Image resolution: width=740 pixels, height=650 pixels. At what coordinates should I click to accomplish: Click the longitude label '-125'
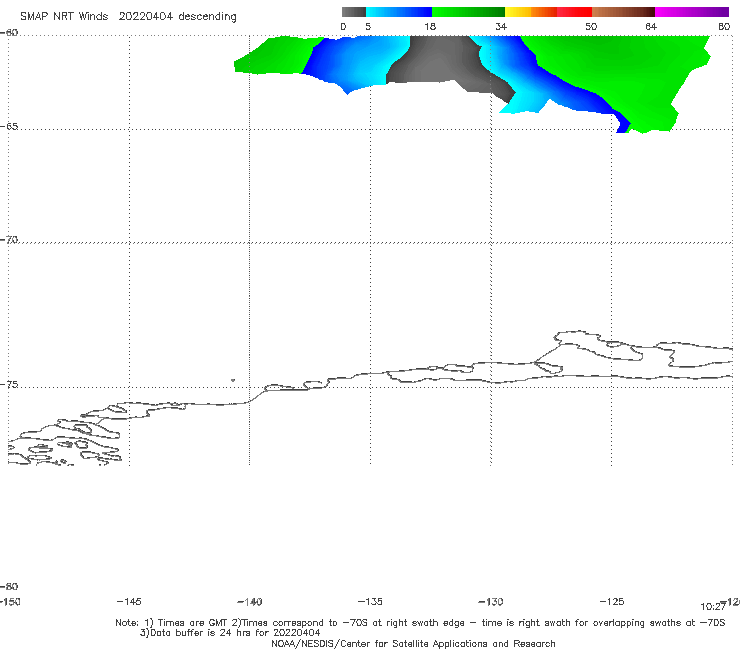612,602
